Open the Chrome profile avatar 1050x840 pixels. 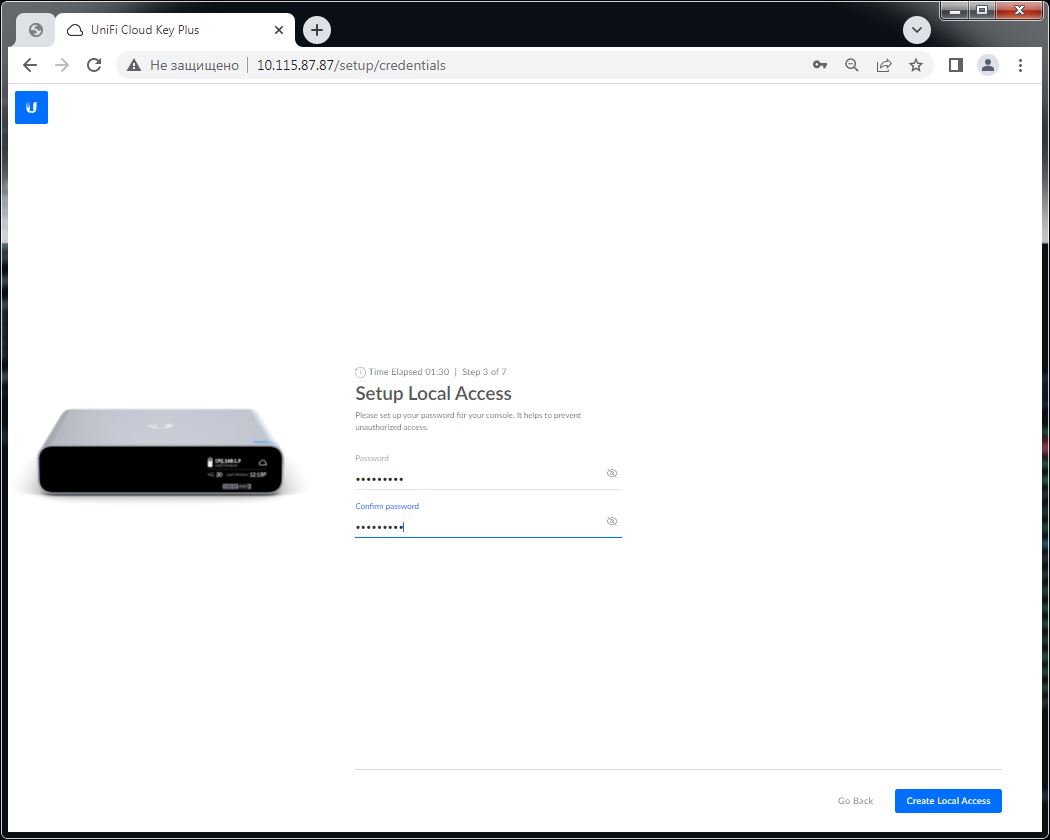(988, 65)
